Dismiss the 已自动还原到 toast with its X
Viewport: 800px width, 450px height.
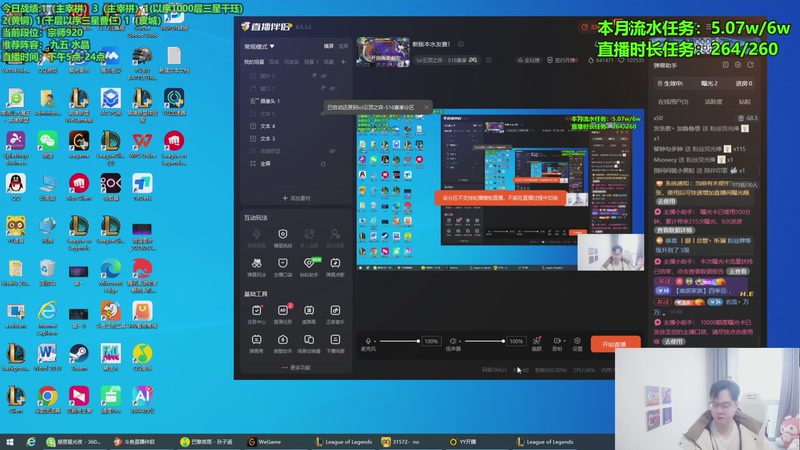427,107
